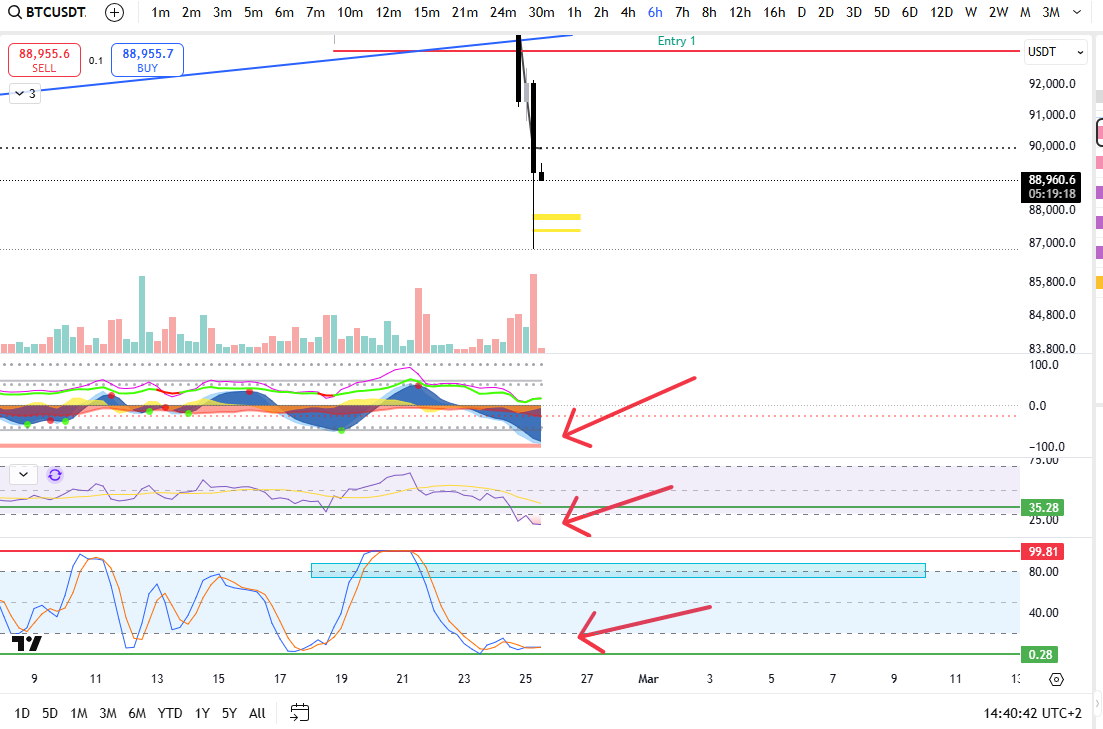Image resolution: width=1103 pixels, height=729 pixels.
Task: Click the purple refresh icon in RSI pane
Action: click(x=55, y=475)
